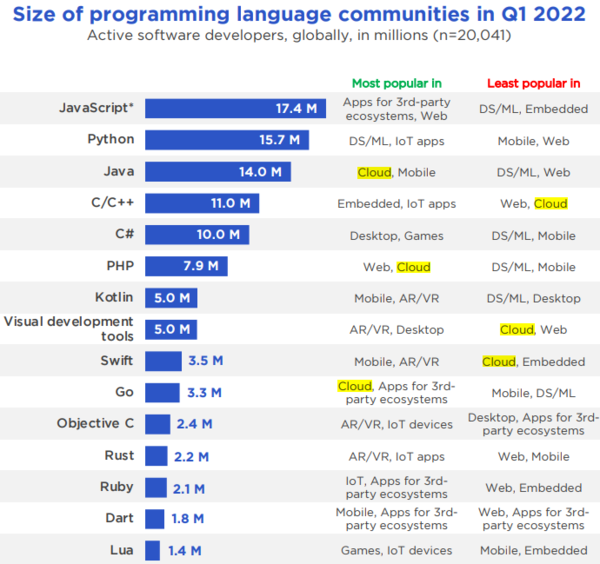This screenshot has width=600, height=564.
Task: Click the "Most popular in" column header
Action: (x=396, y=83)
